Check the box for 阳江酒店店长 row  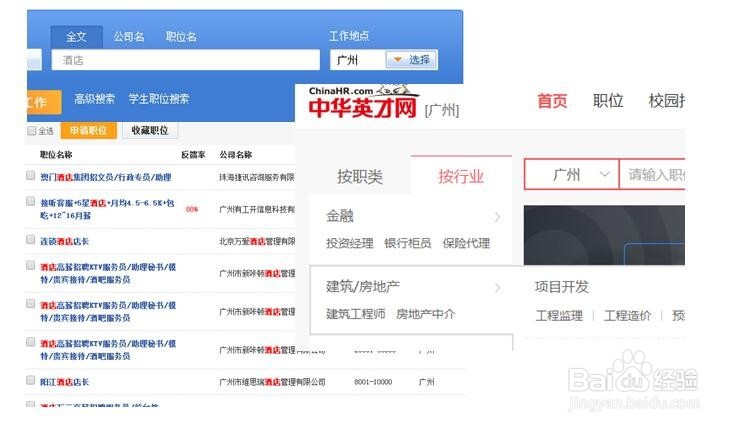[x=31, y=380]
